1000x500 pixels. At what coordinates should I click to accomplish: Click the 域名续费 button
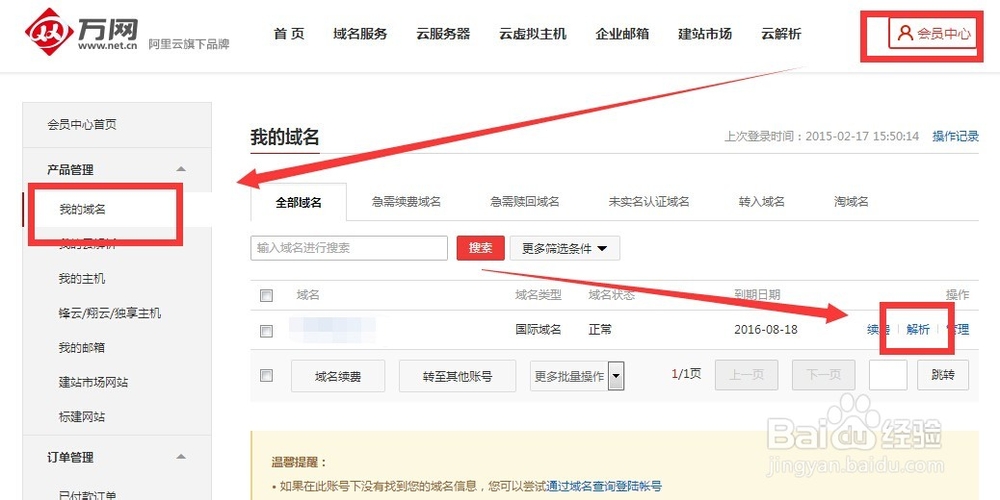[338, 376]
